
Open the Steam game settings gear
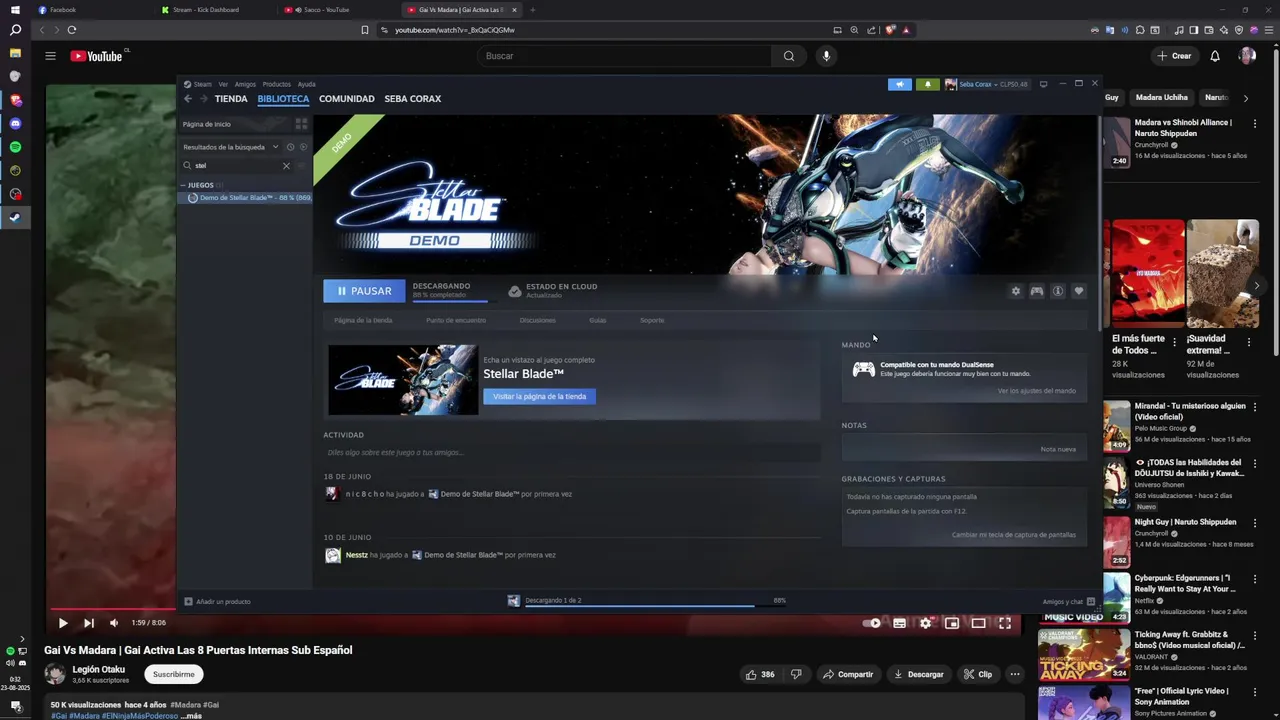coord(1016,291)
